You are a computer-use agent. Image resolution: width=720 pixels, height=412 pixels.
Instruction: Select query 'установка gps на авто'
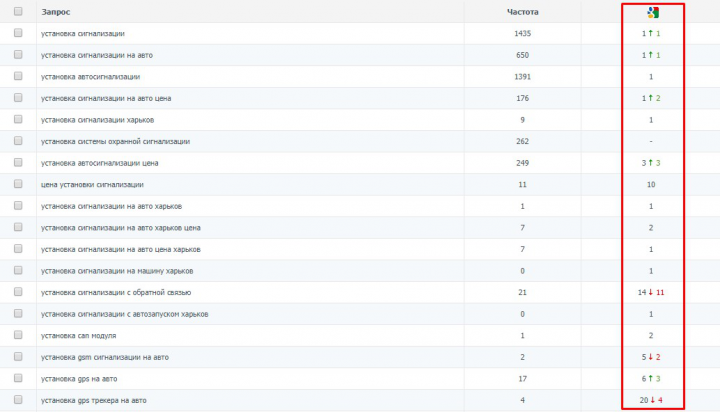[79, 379]
